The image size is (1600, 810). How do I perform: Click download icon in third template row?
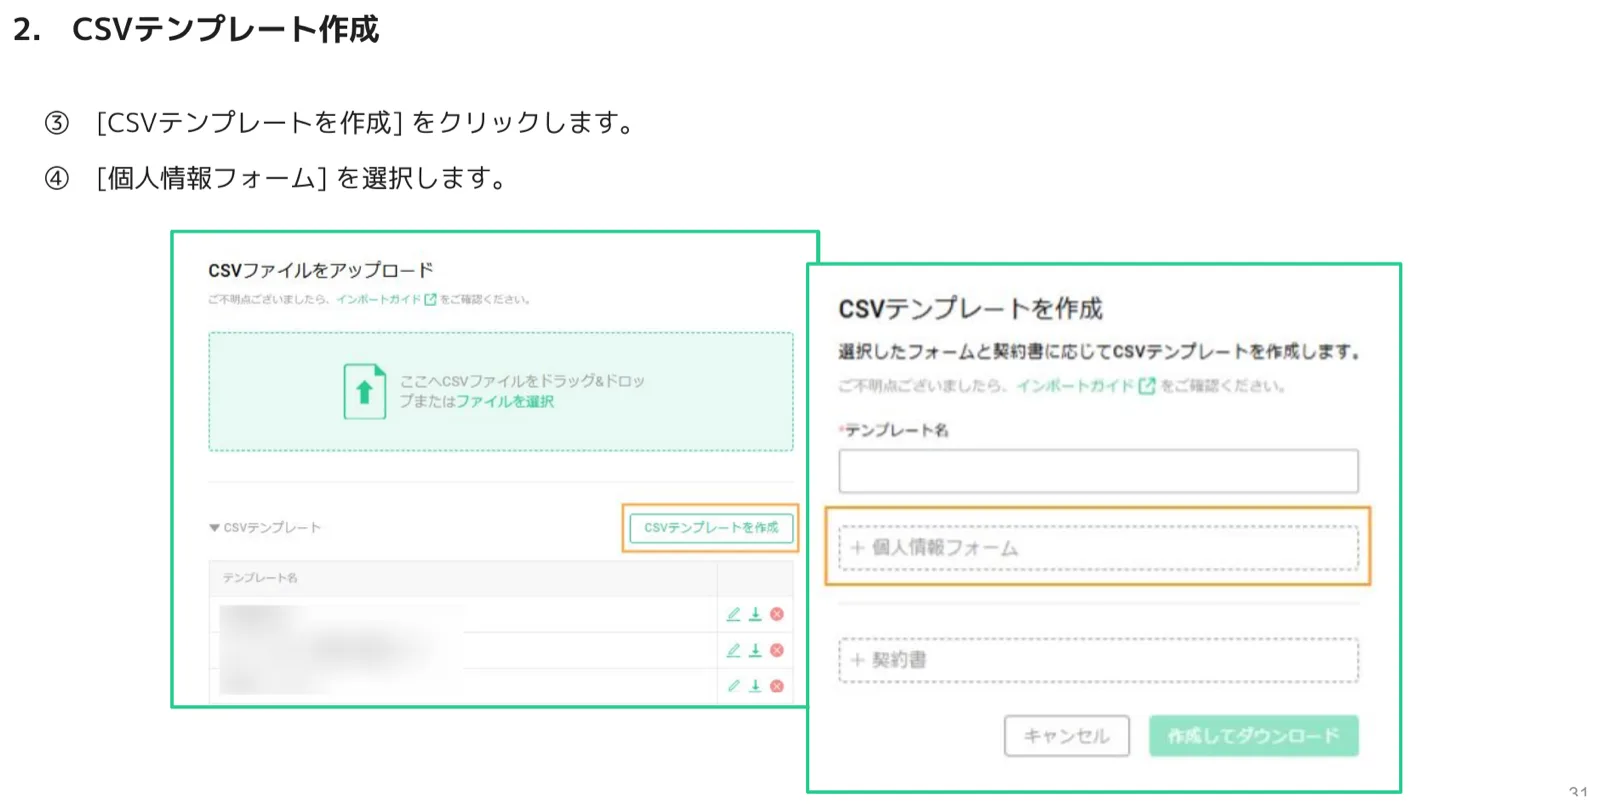point(755,686)
